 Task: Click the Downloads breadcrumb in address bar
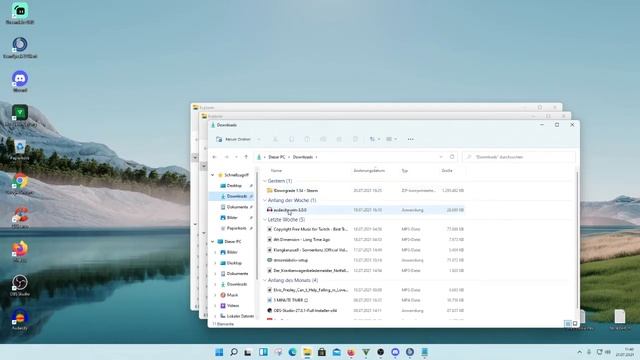(303, 157)
